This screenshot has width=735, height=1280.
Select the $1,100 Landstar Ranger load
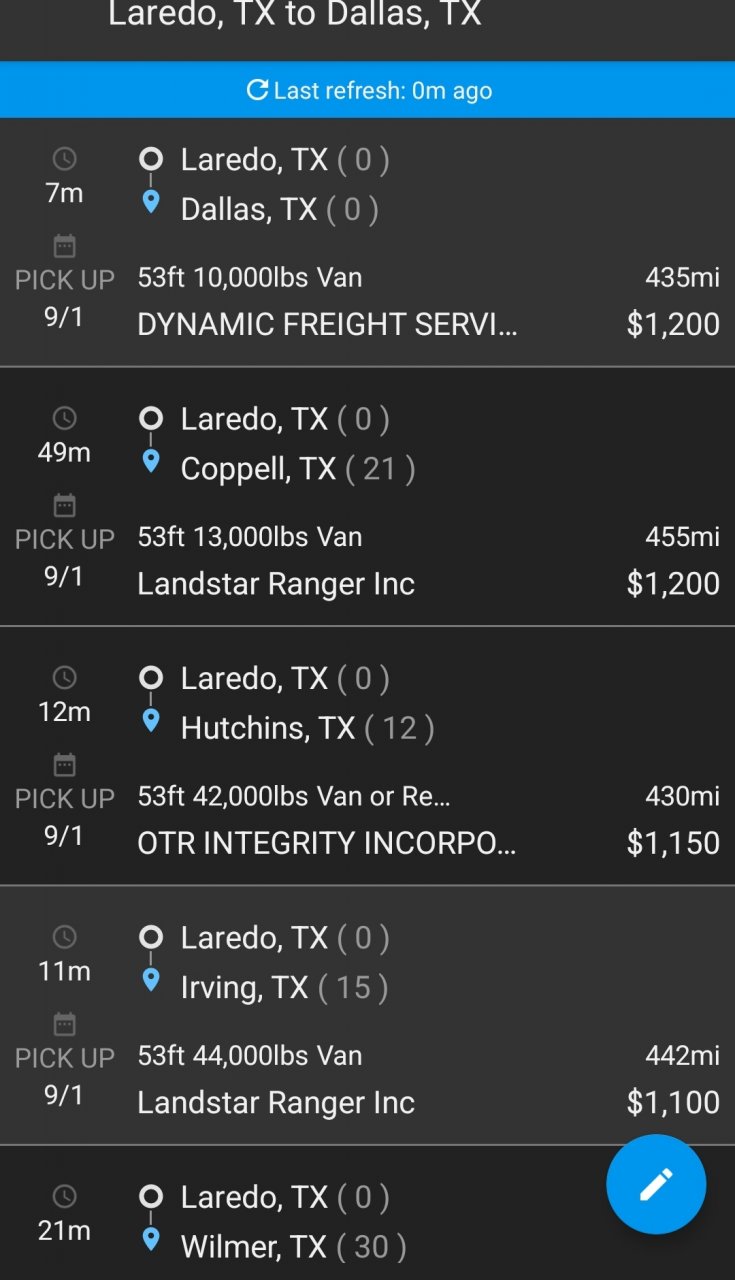[276, 1102]
